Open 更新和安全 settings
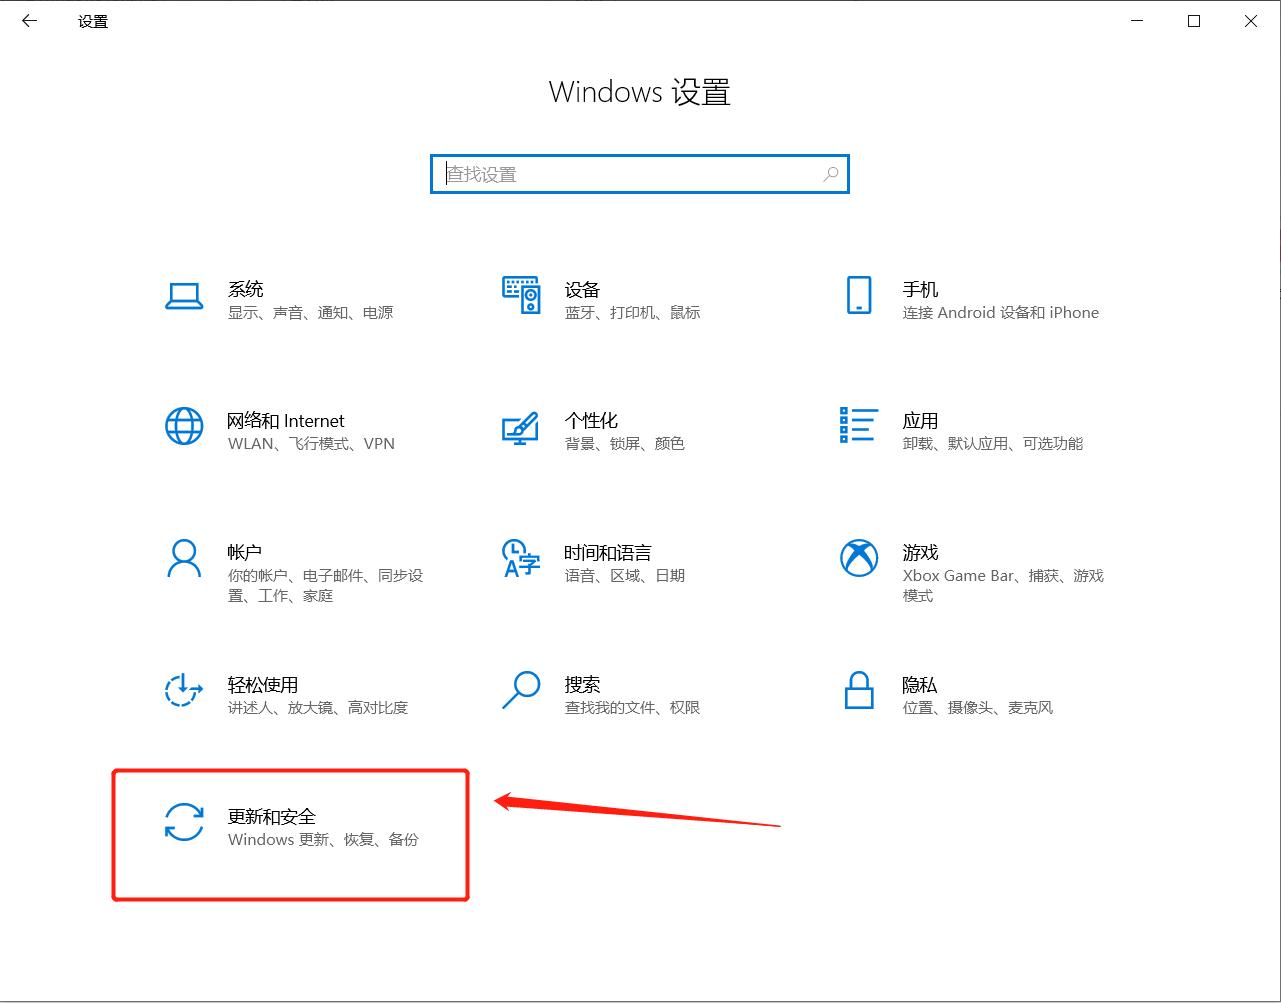1281x1003 pixels. point(271,824)
